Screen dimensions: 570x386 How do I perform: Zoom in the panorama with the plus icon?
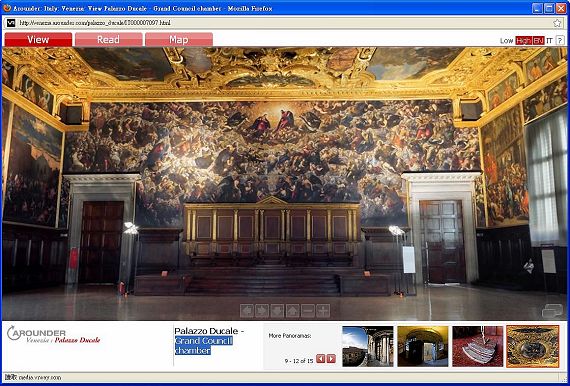(323, 311)
